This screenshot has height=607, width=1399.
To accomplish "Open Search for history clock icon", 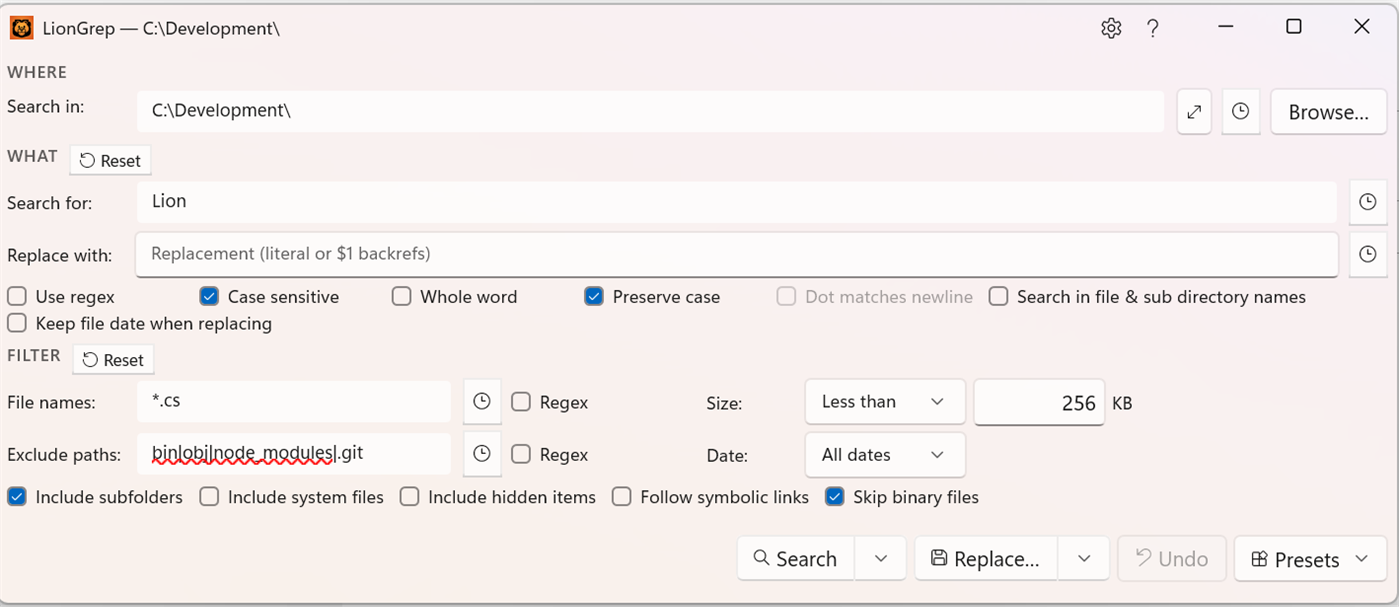I will pos(1368,203).
